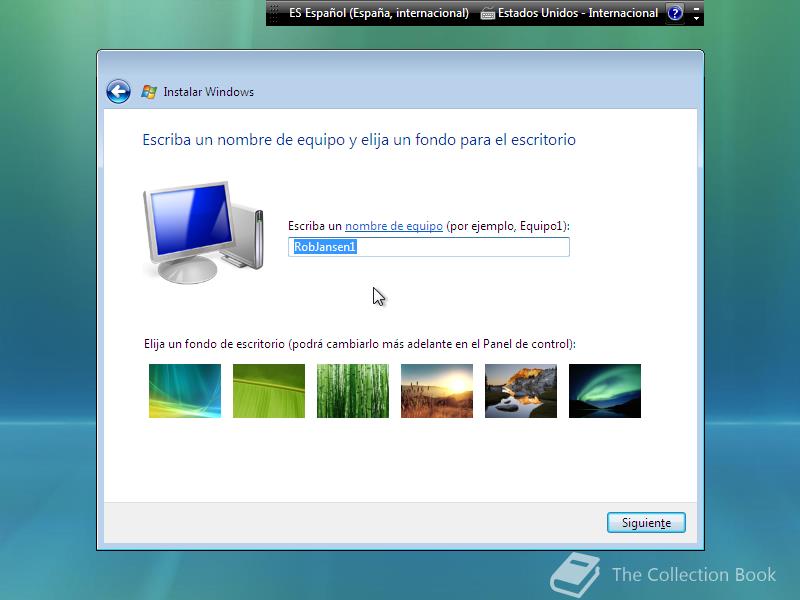Click the heading 'Escriba un nombre de equipo y elija...'
The image size is (800, 600).
(359, 140)
